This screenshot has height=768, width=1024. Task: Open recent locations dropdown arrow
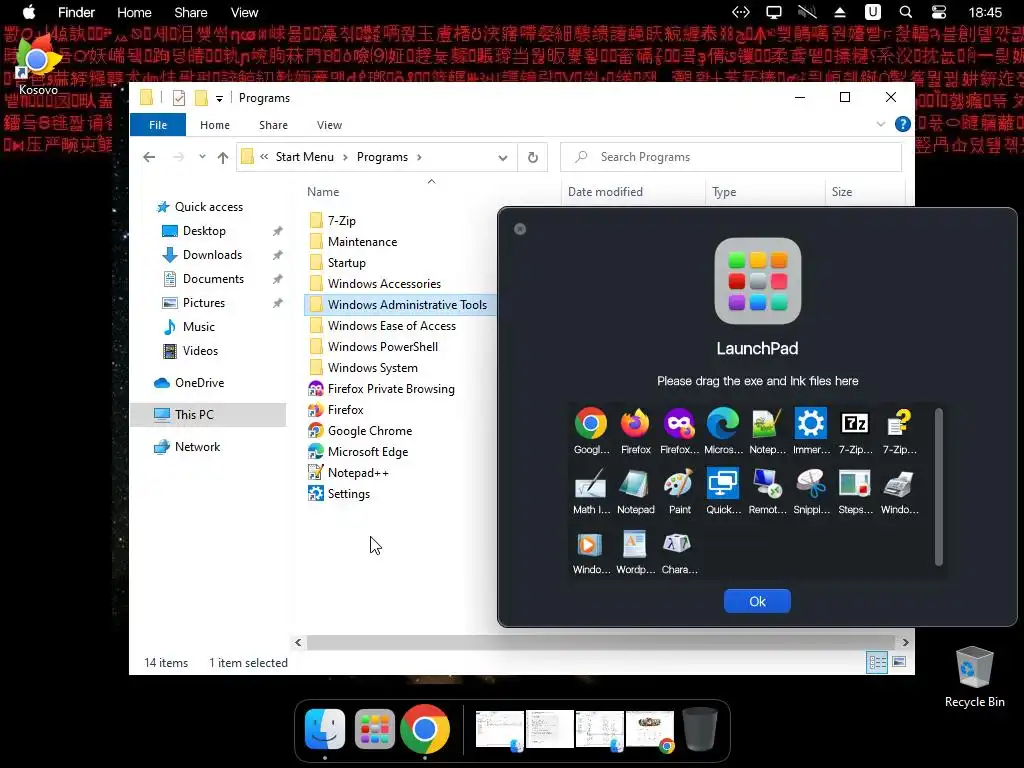pyautogui.click(x=202, y=157)
